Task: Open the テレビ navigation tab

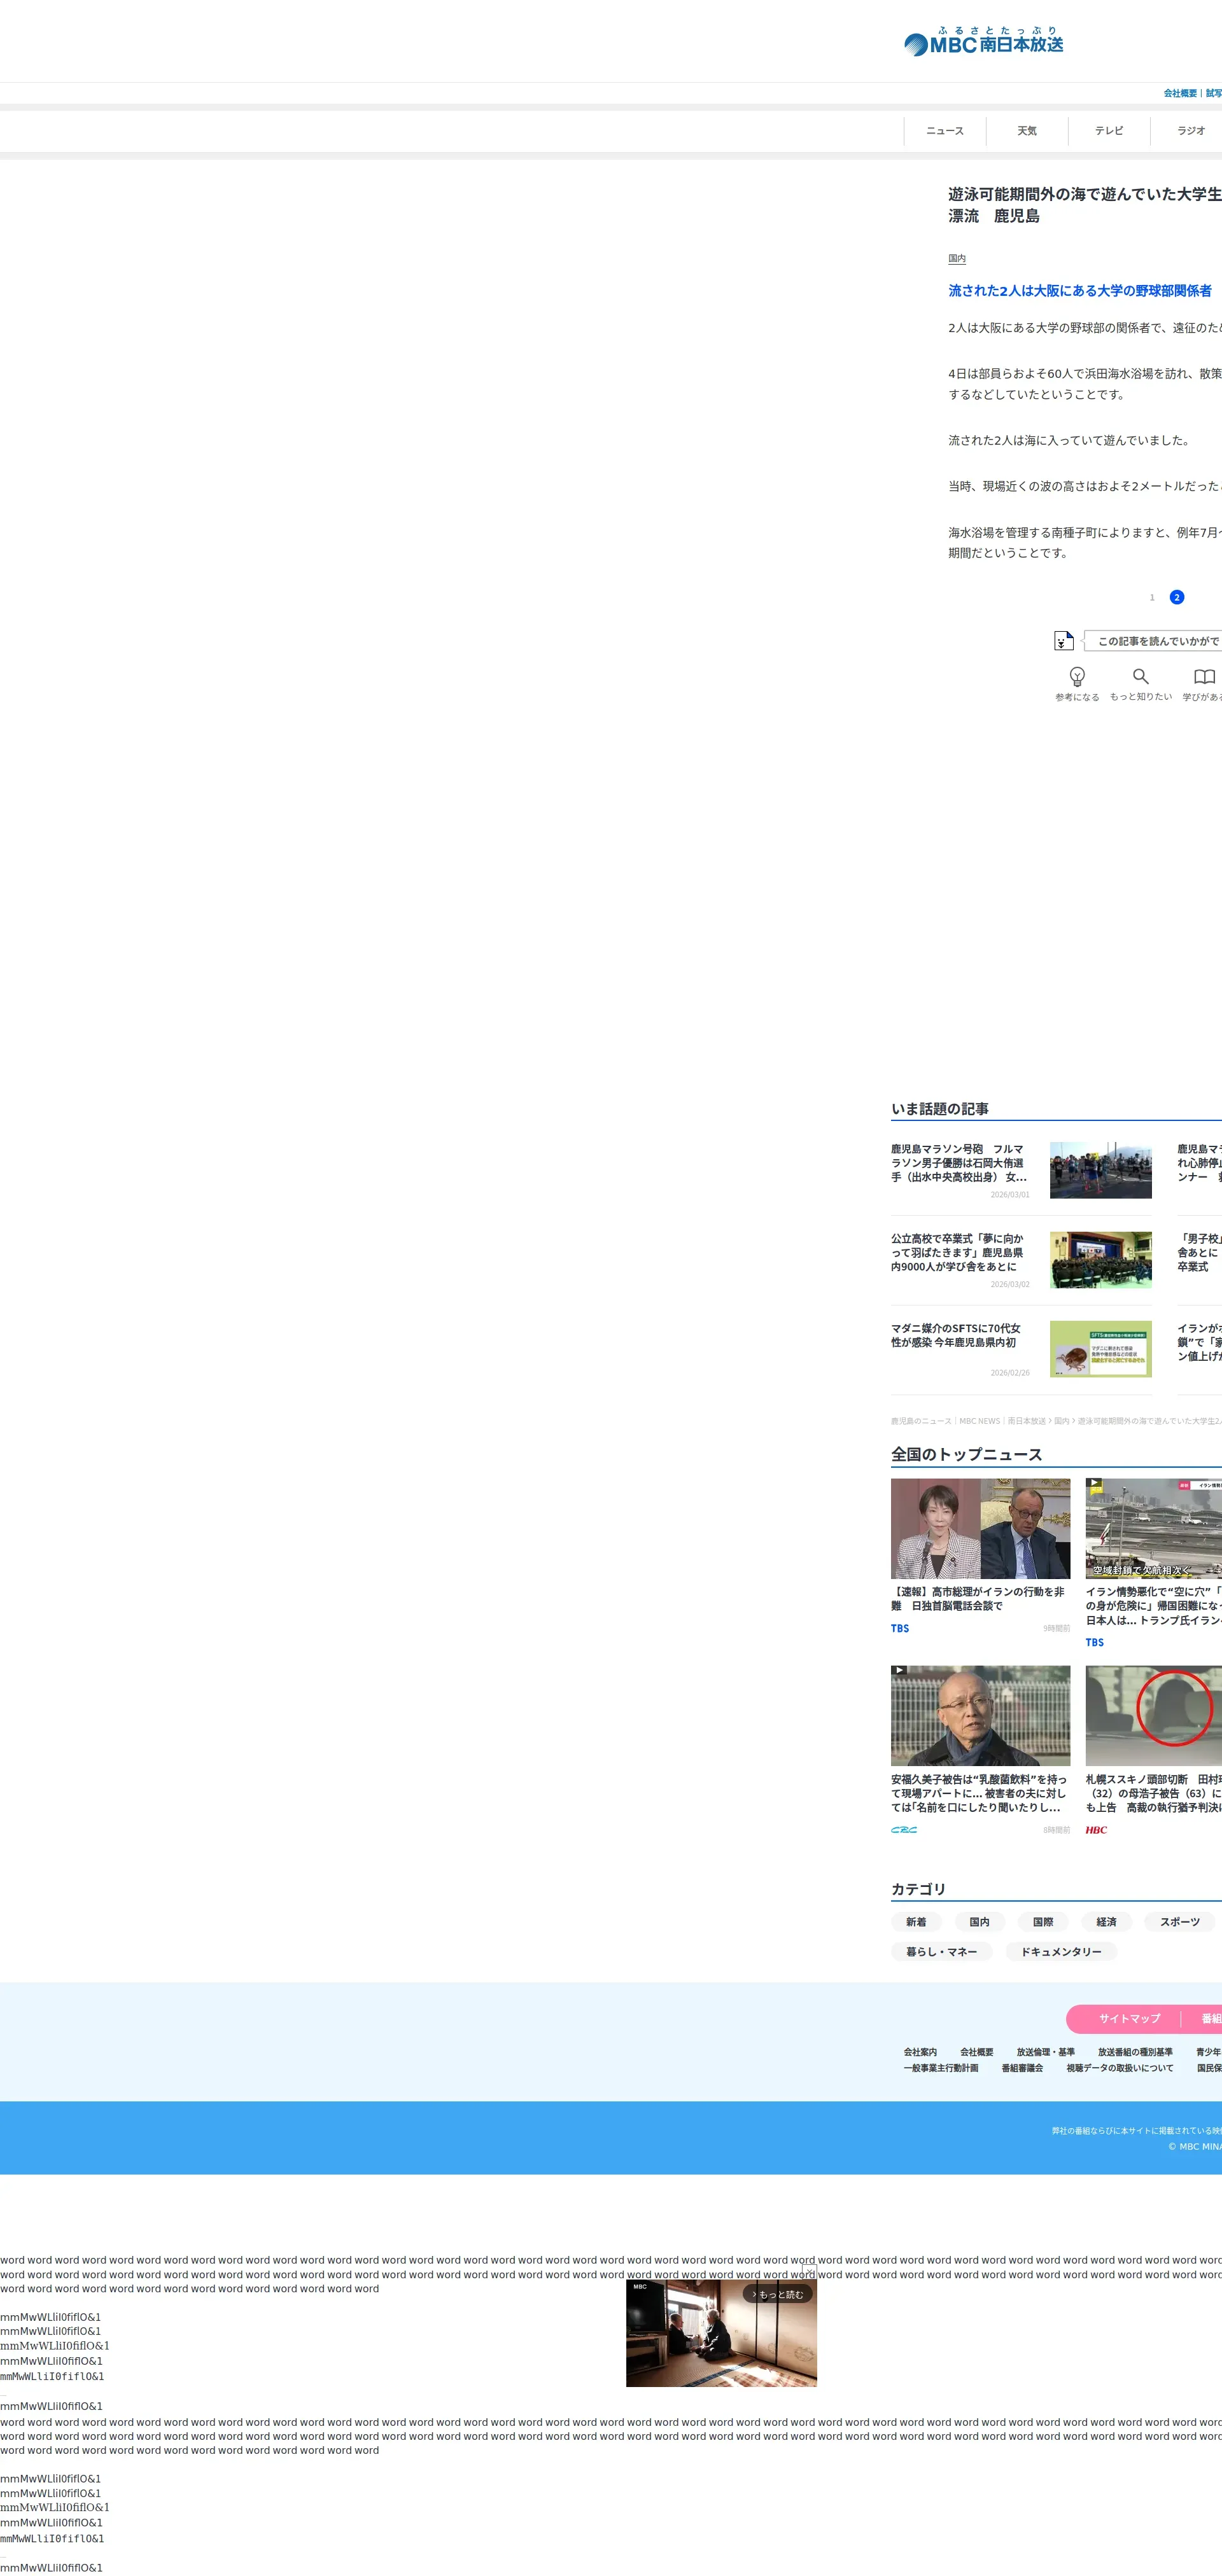Action: pyautogui.click(x=1108, y=131)
